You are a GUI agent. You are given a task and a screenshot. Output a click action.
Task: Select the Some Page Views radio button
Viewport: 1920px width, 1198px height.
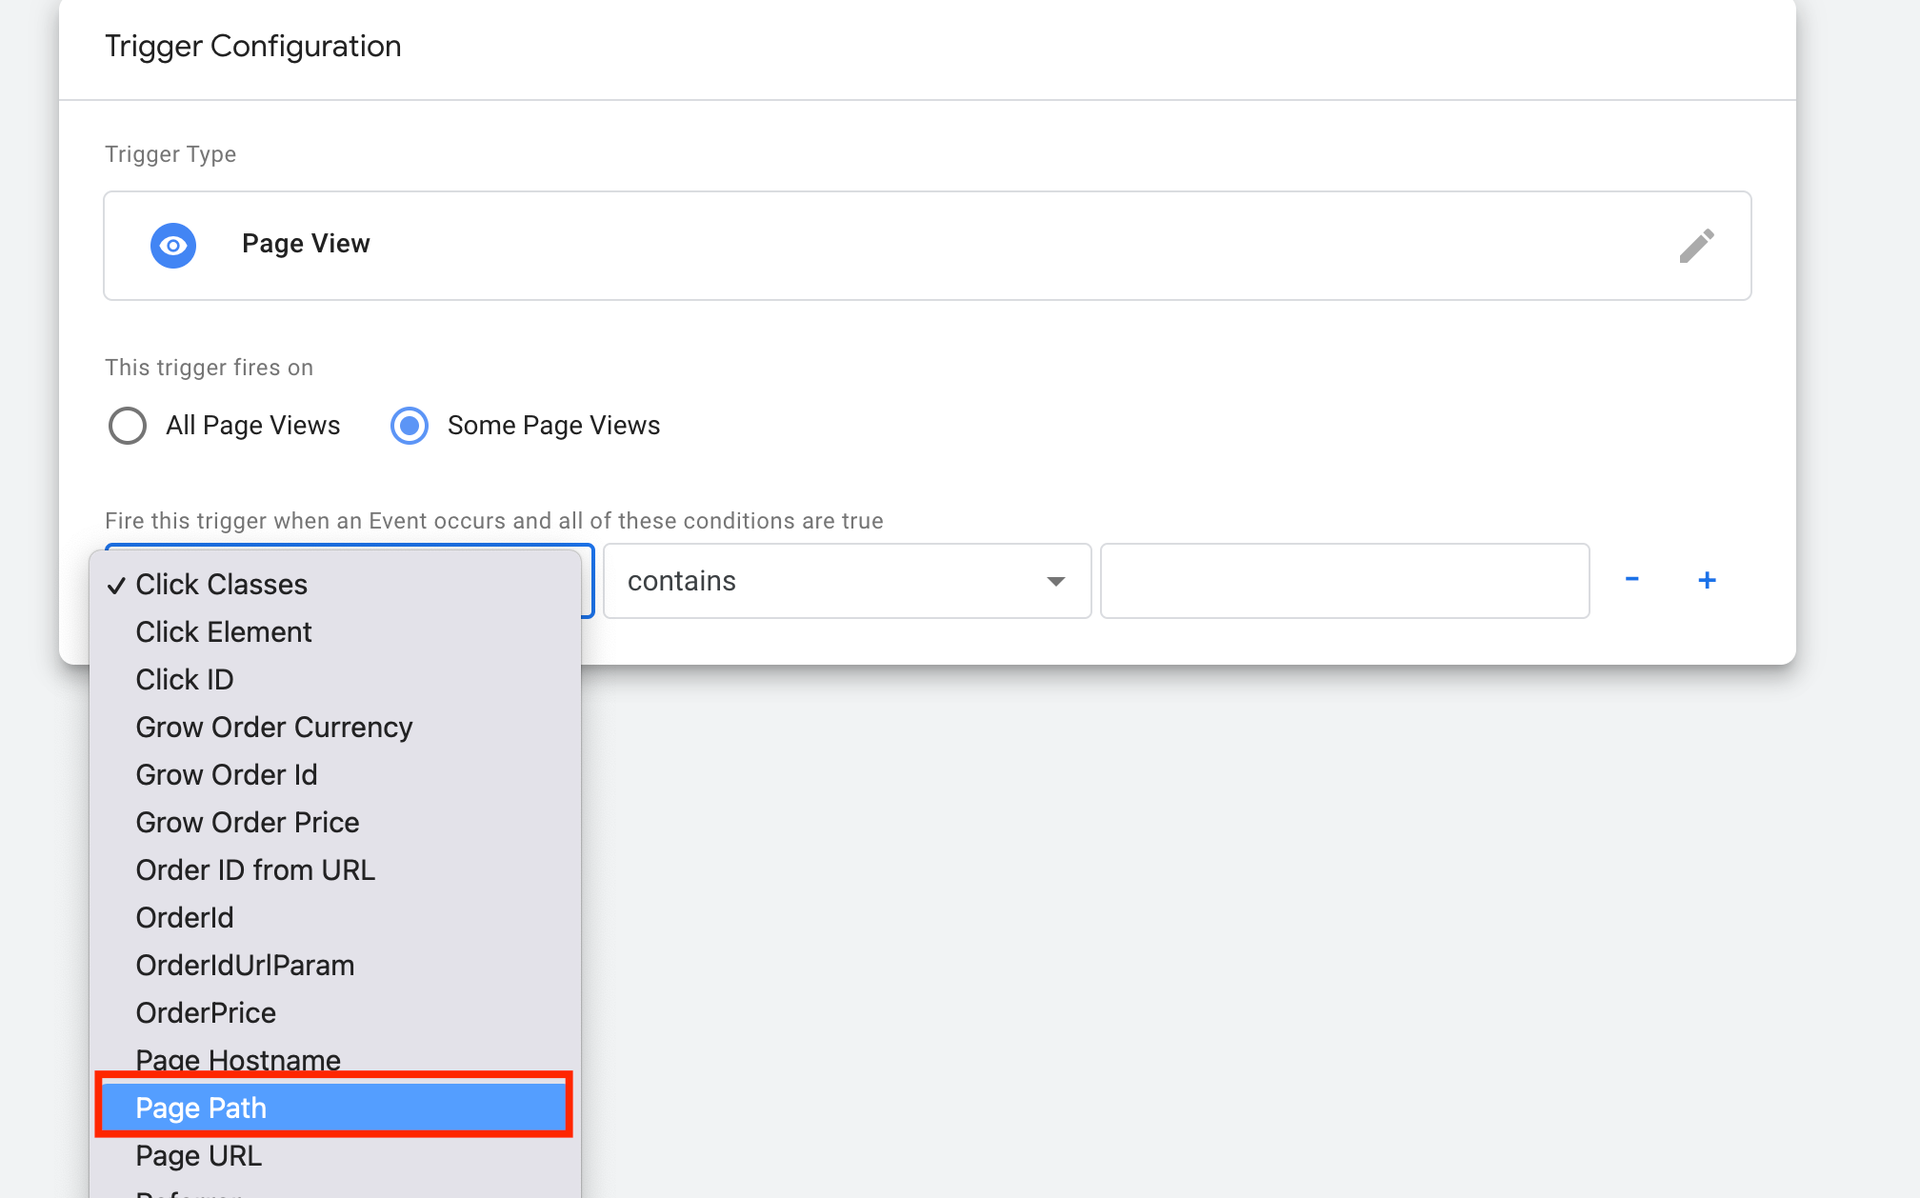tap(409, 425)
